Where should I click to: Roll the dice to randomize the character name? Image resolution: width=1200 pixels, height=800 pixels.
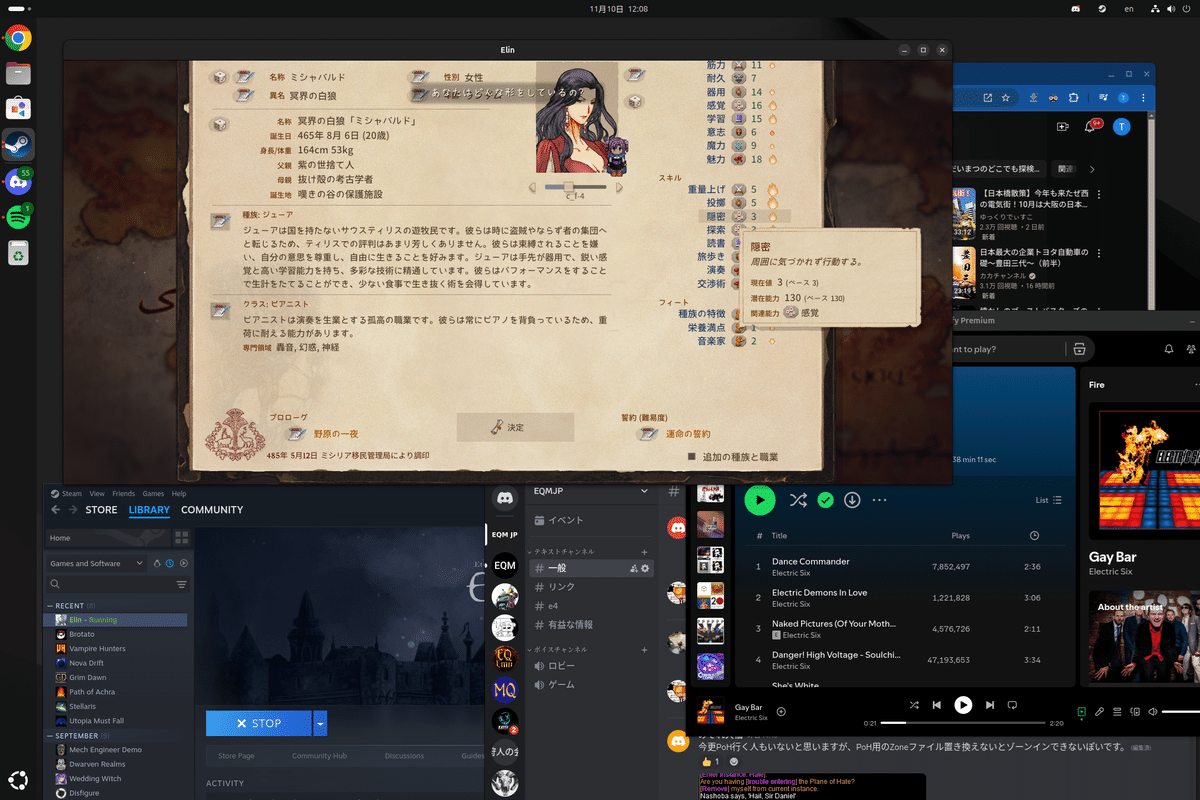(219, 77)
